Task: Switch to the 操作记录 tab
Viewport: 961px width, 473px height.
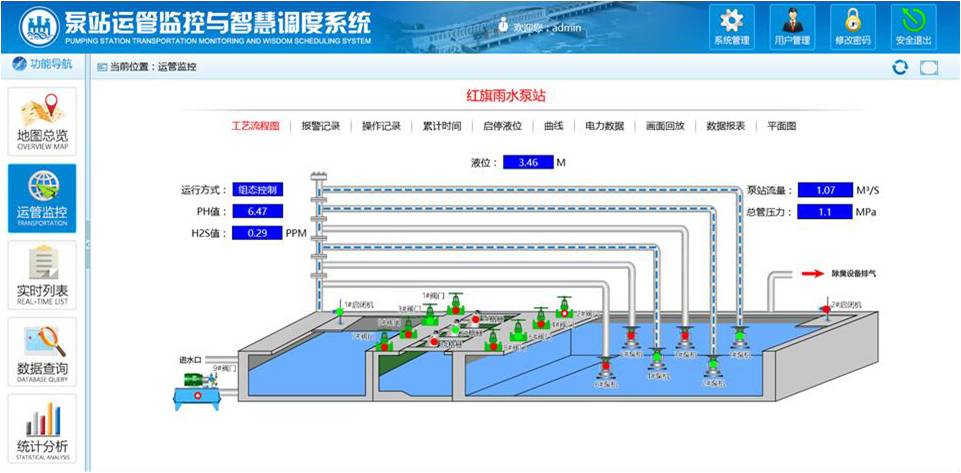Action: [381, 126]
